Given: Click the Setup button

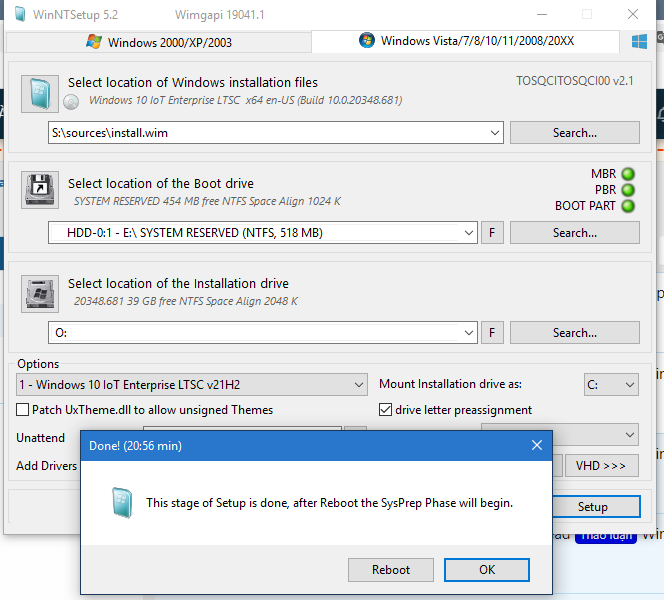Looking at the screenshot, I should coord(595,506).
